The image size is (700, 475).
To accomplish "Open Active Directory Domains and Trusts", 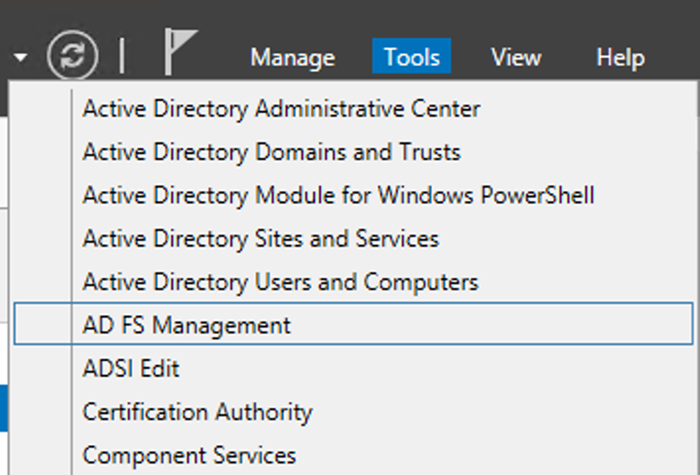I will click(x=271, y=153).
